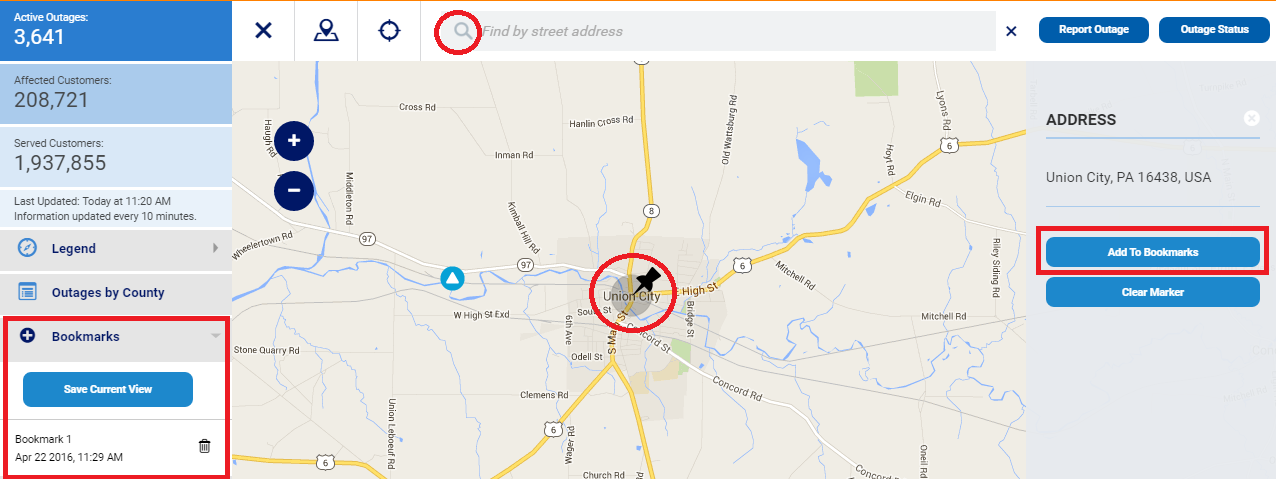
Task: Click the Report Outage button
Action: pos(1094,30)
